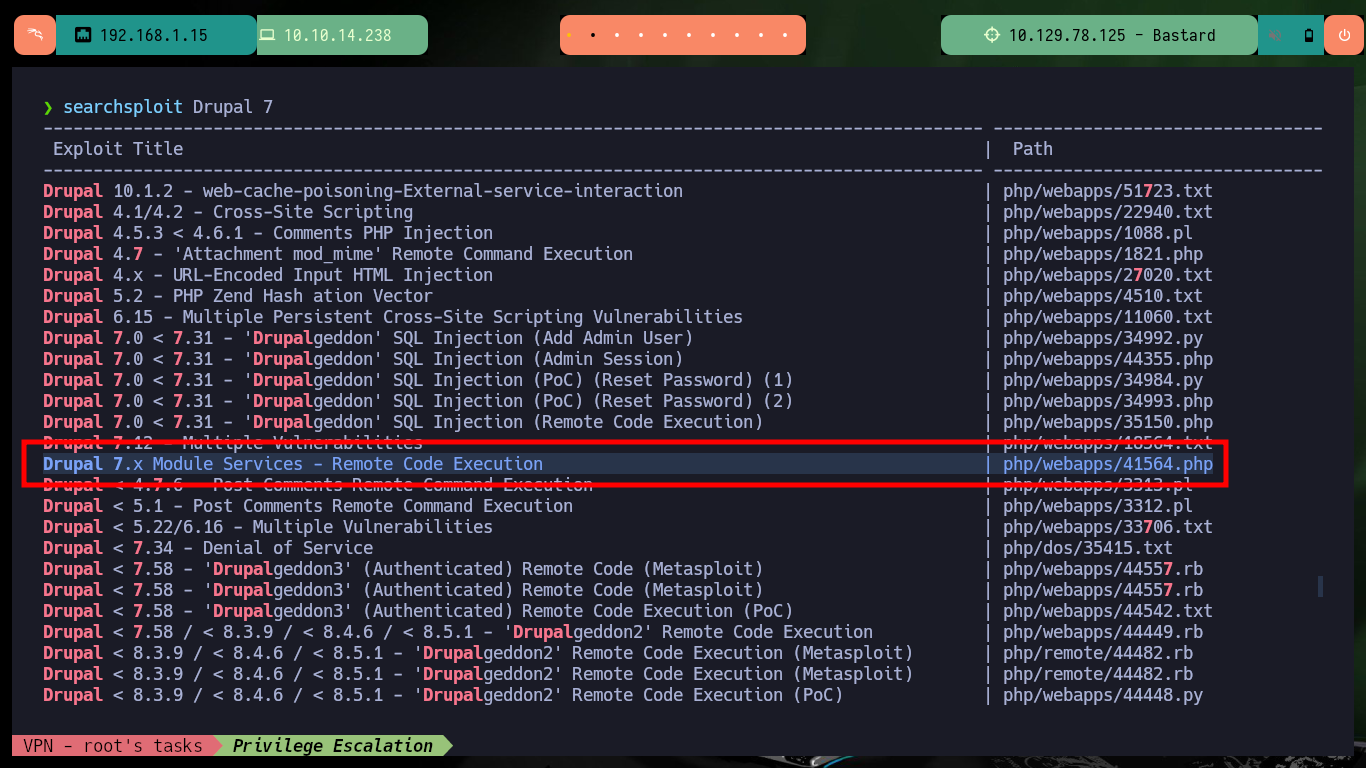Click the crosshair target icon beside 10.129.78.125
Screen dimensions: 1366x768
click(992, 35)
